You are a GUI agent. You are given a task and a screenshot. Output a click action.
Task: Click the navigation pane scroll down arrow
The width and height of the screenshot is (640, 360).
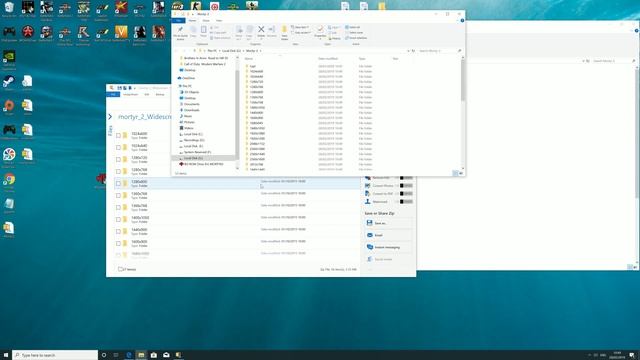point(237,168)
